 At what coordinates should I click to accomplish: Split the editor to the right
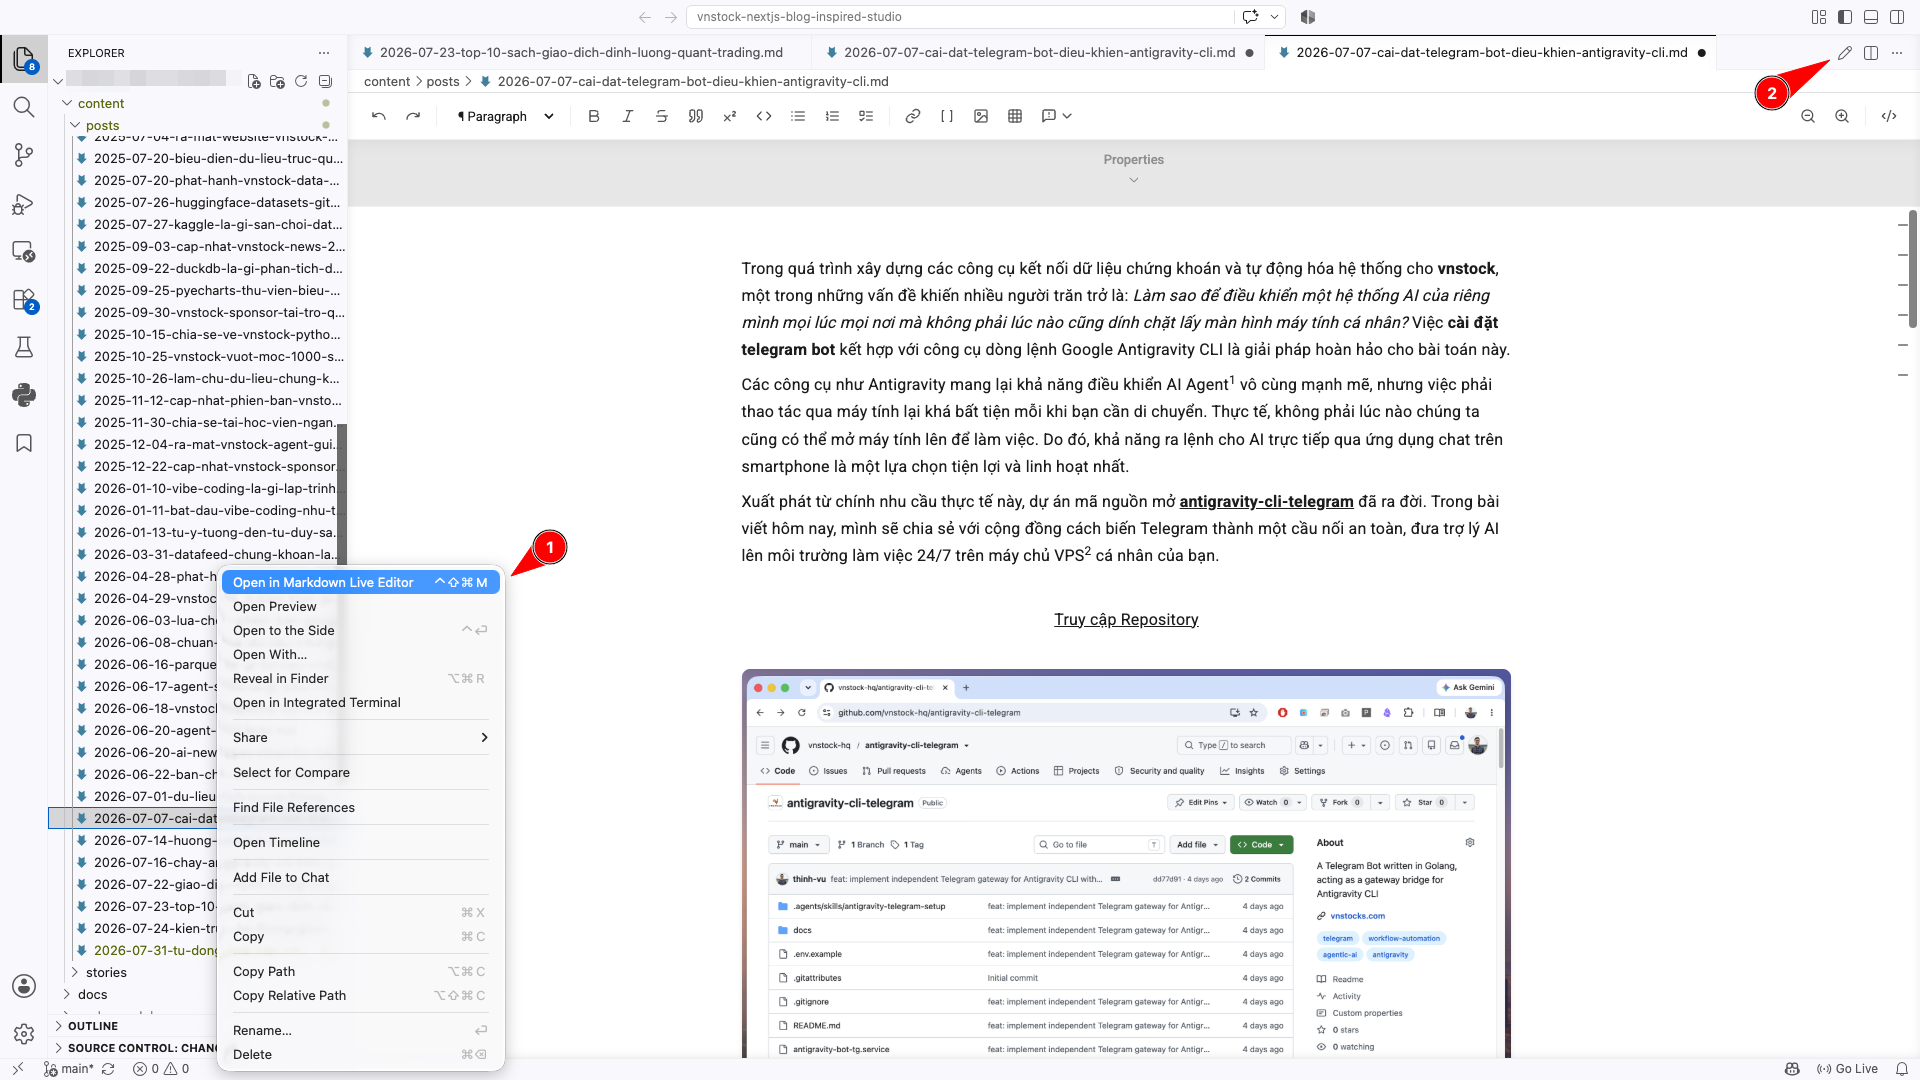pos(1871,53)
